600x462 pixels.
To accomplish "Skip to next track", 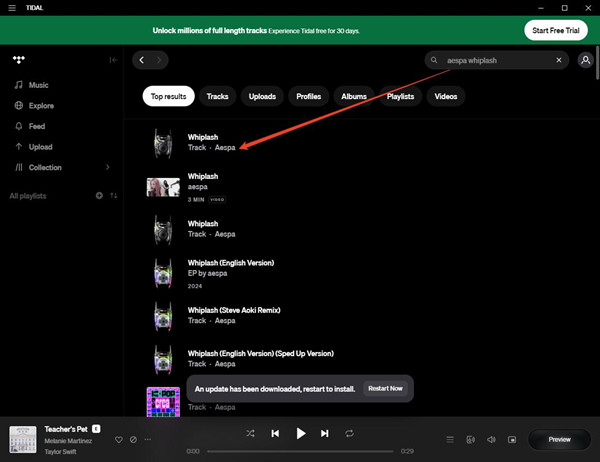I will pos(324,433).
